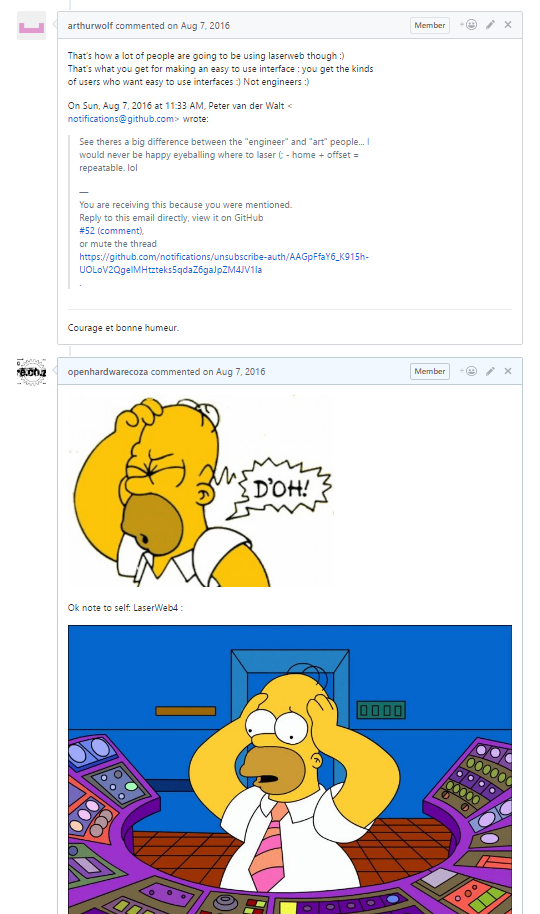Delete openhardwarecoza's comment with X icon
The width and height of the screenshot is (540, 914).
(x=508, y=371)
